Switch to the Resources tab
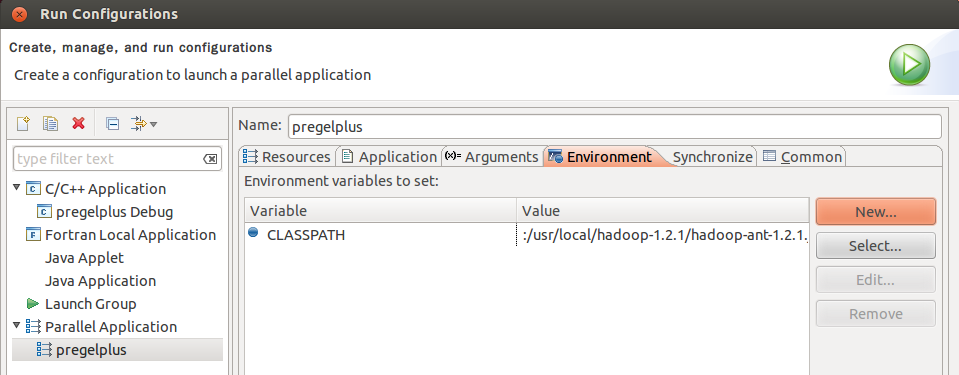The height and width of the screenshot is (375, 959). (287, 157)
